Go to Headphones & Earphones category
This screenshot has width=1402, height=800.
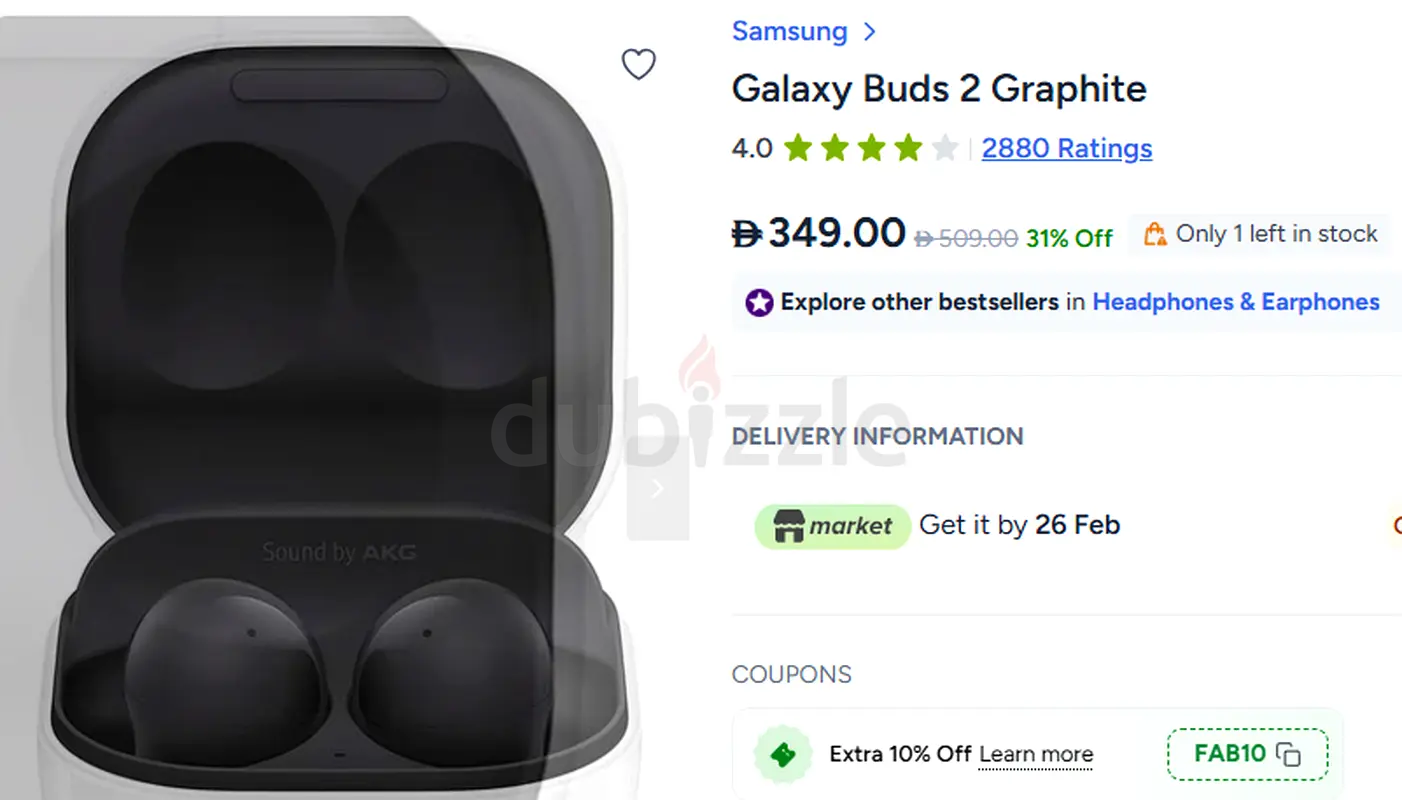click(x=1235, y=302)
